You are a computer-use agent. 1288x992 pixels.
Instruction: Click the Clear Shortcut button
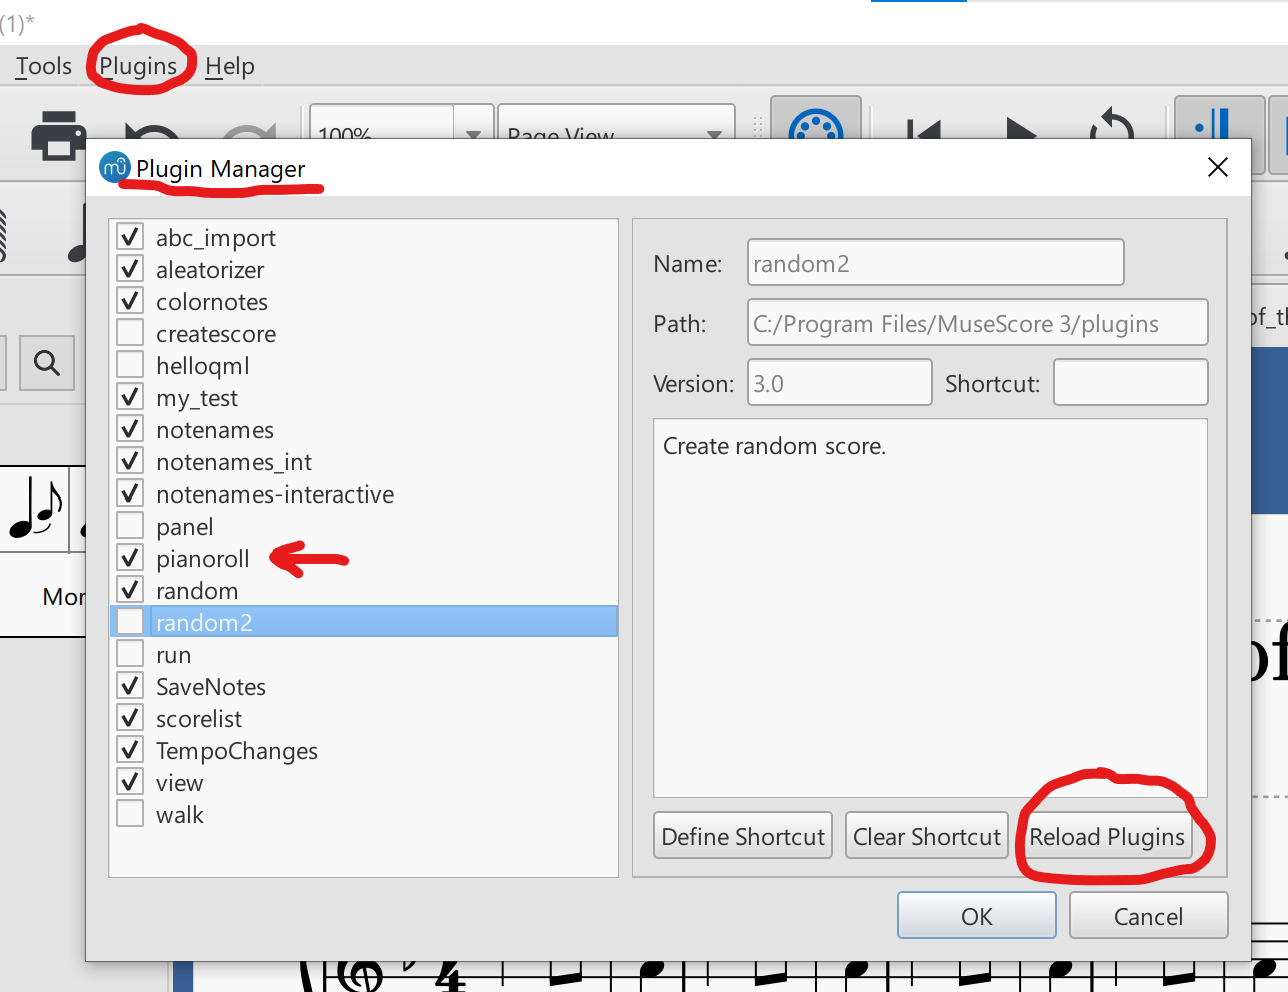coord(927,837)
